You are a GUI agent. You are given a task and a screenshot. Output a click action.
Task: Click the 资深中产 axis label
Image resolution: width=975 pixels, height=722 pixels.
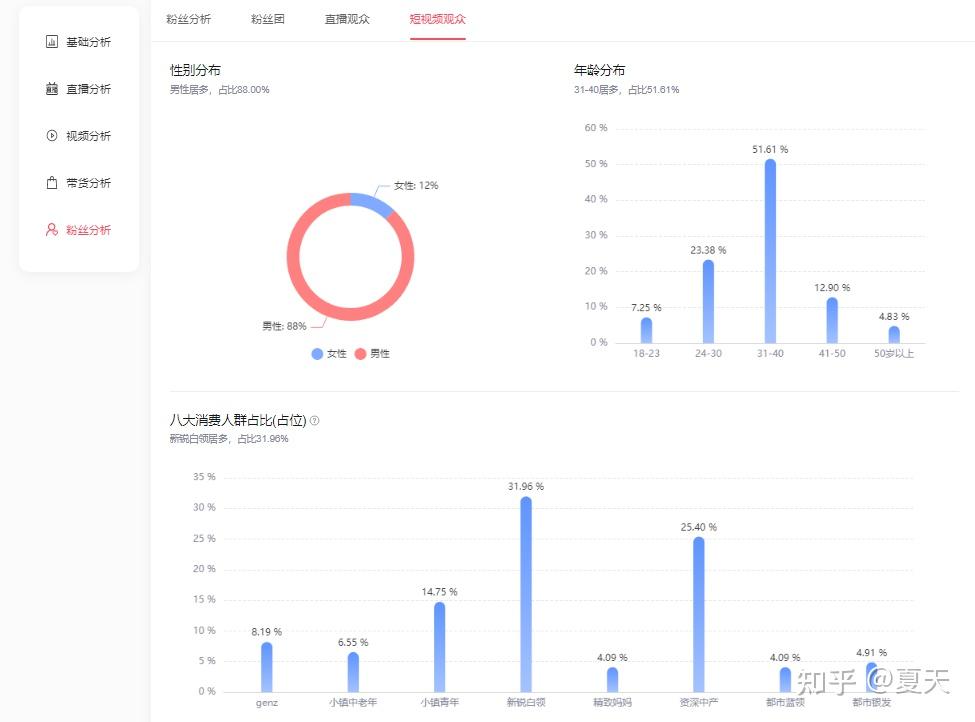(x=699, y=702)
